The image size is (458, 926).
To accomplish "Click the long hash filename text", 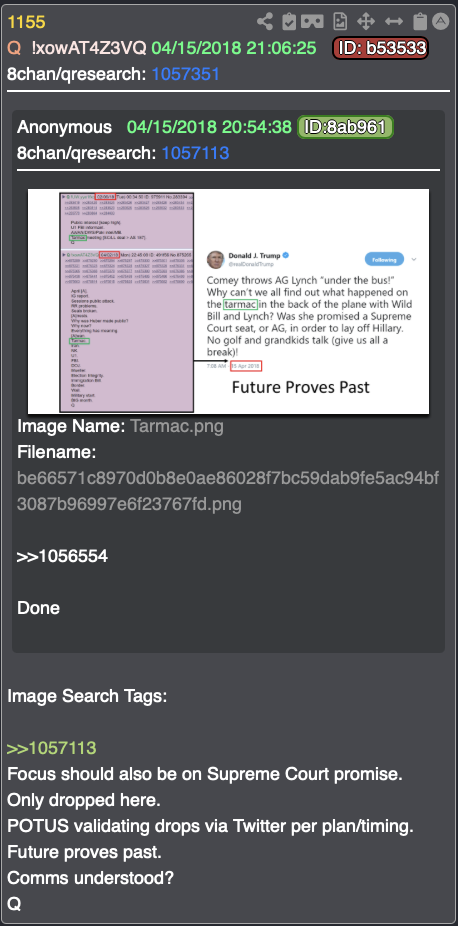I will pyautogui.click(x=228, y=491).
